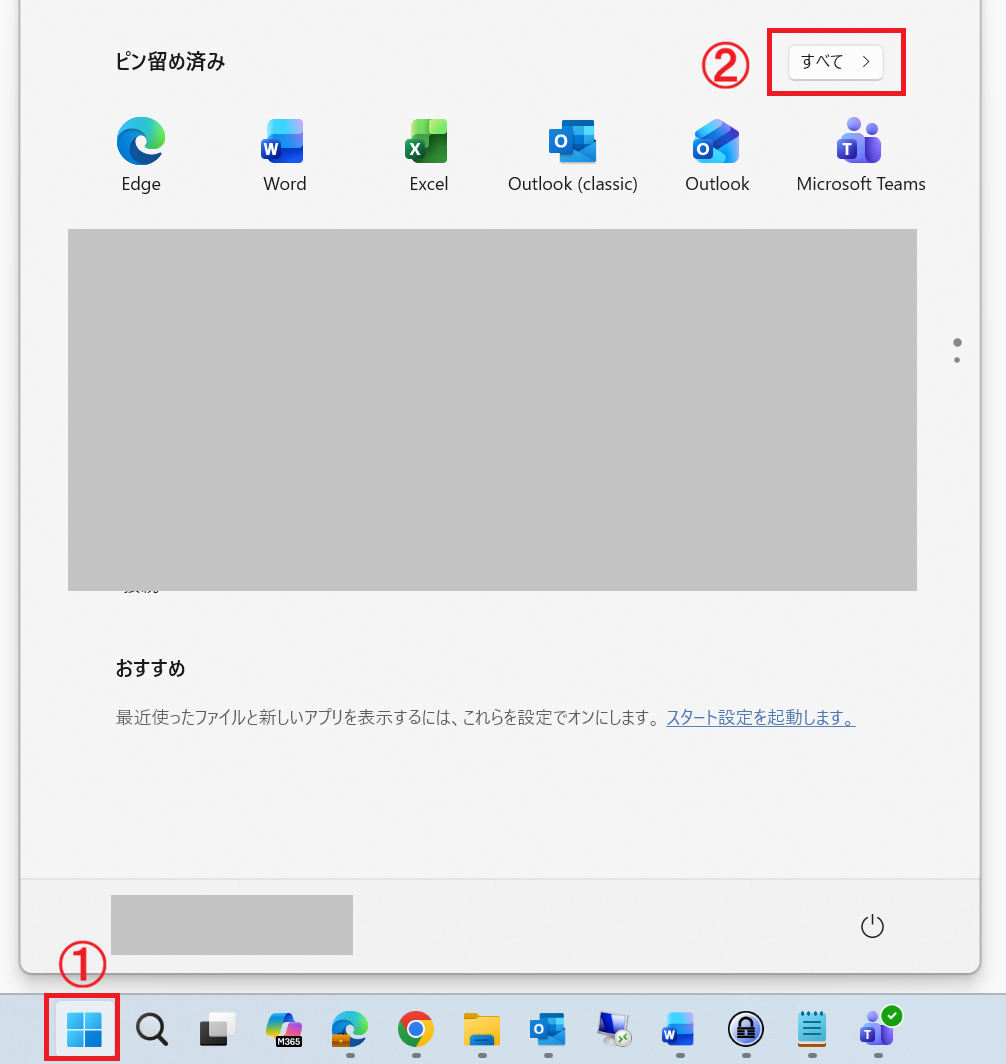
Task: Open Microsoft Teams from the taskbar
Action: click(x=878, y=1028)
